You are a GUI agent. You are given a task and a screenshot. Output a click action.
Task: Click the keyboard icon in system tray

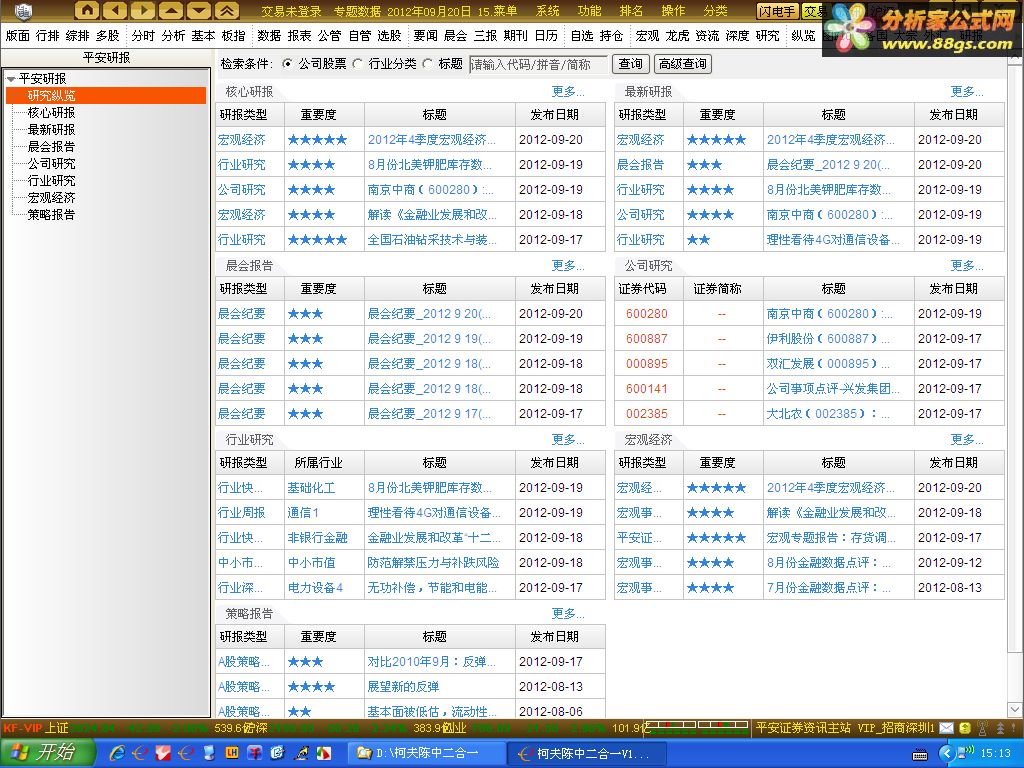(x=920, y=755)
